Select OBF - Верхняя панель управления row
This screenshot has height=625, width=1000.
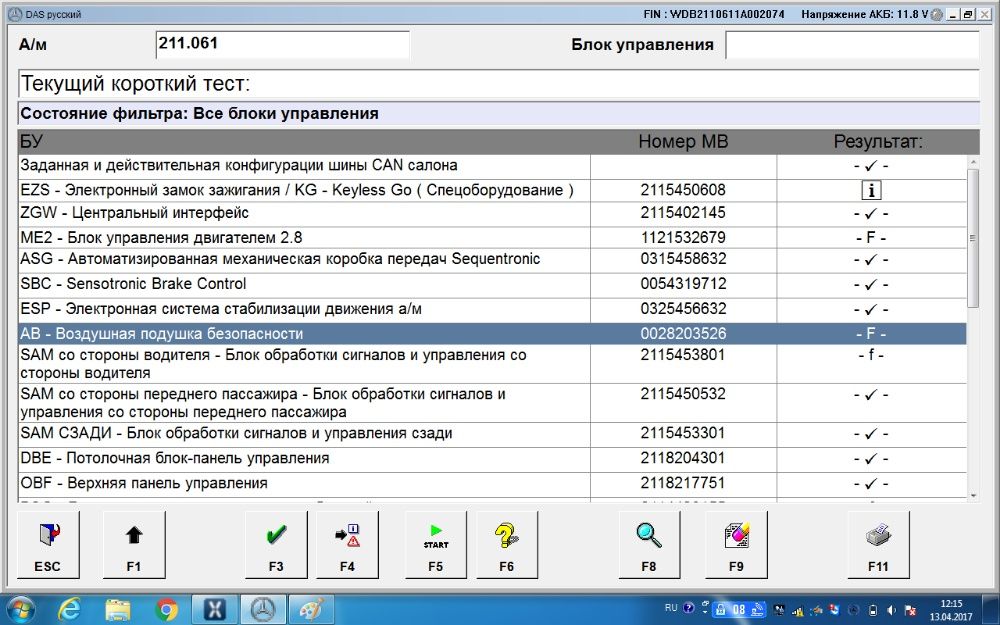(x=492, y=483)
